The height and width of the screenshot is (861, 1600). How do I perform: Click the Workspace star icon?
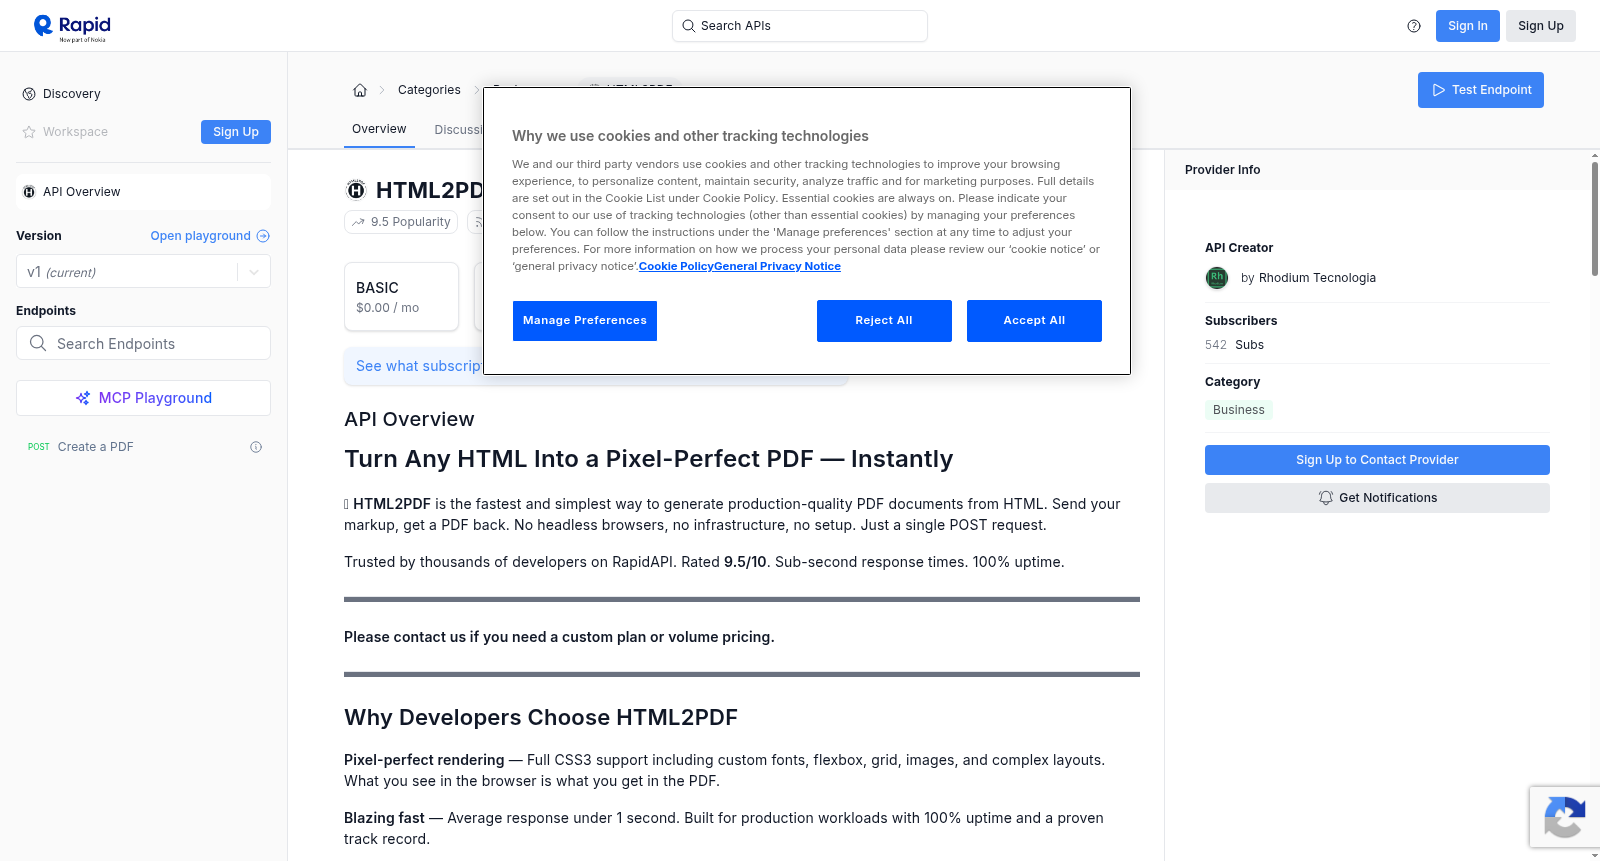[29, 132]
